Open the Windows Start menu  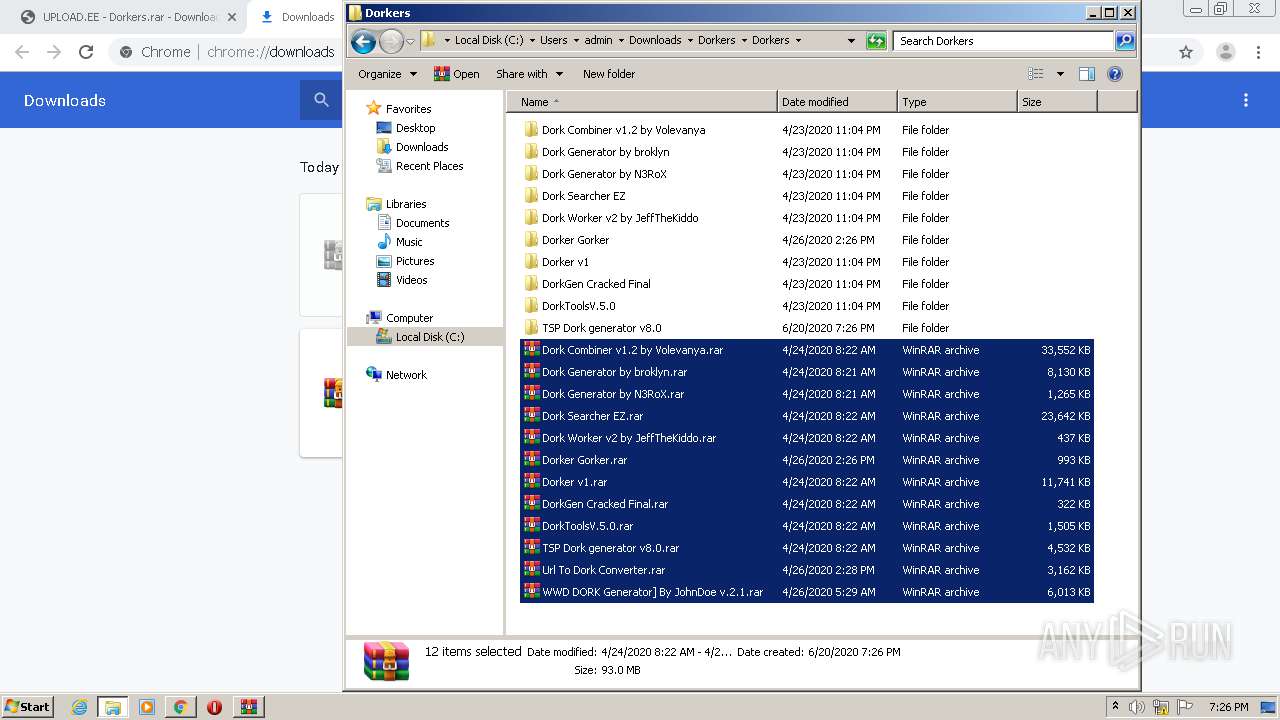(27, 706)
